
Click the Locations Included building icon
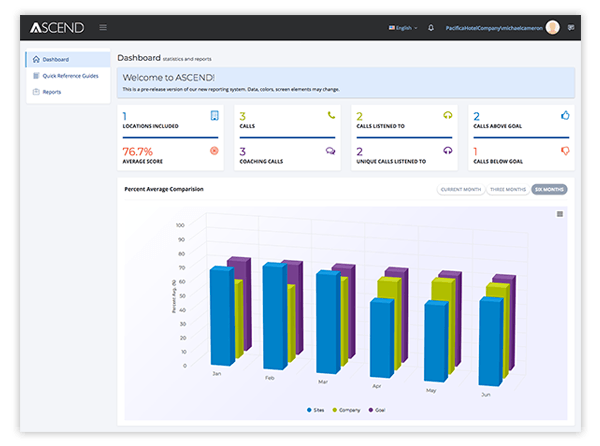(x=215, y=116)
